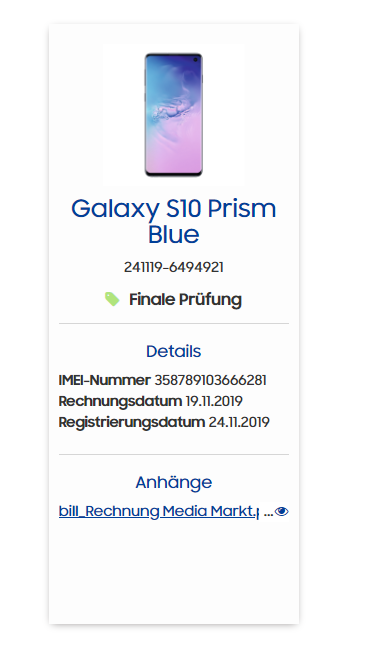The width and height of the screenshot is (380, 645).
Task: Click the phone's front camera punch hole
Action: coord(196,60)
